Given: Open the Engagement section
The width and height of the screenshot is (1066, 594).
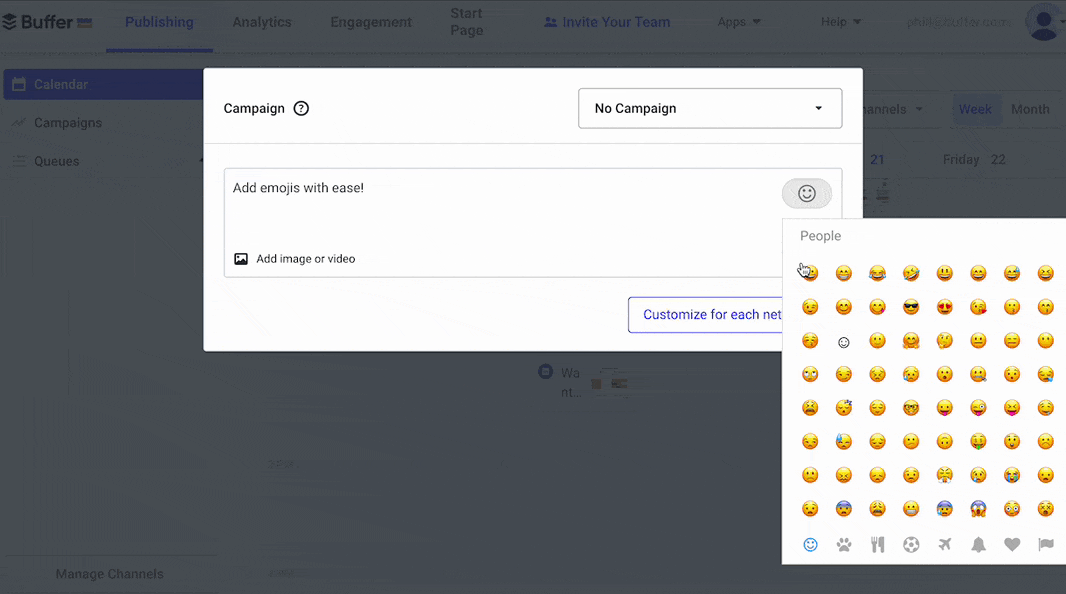Looking at the screenshot, I should coord(371,21).
